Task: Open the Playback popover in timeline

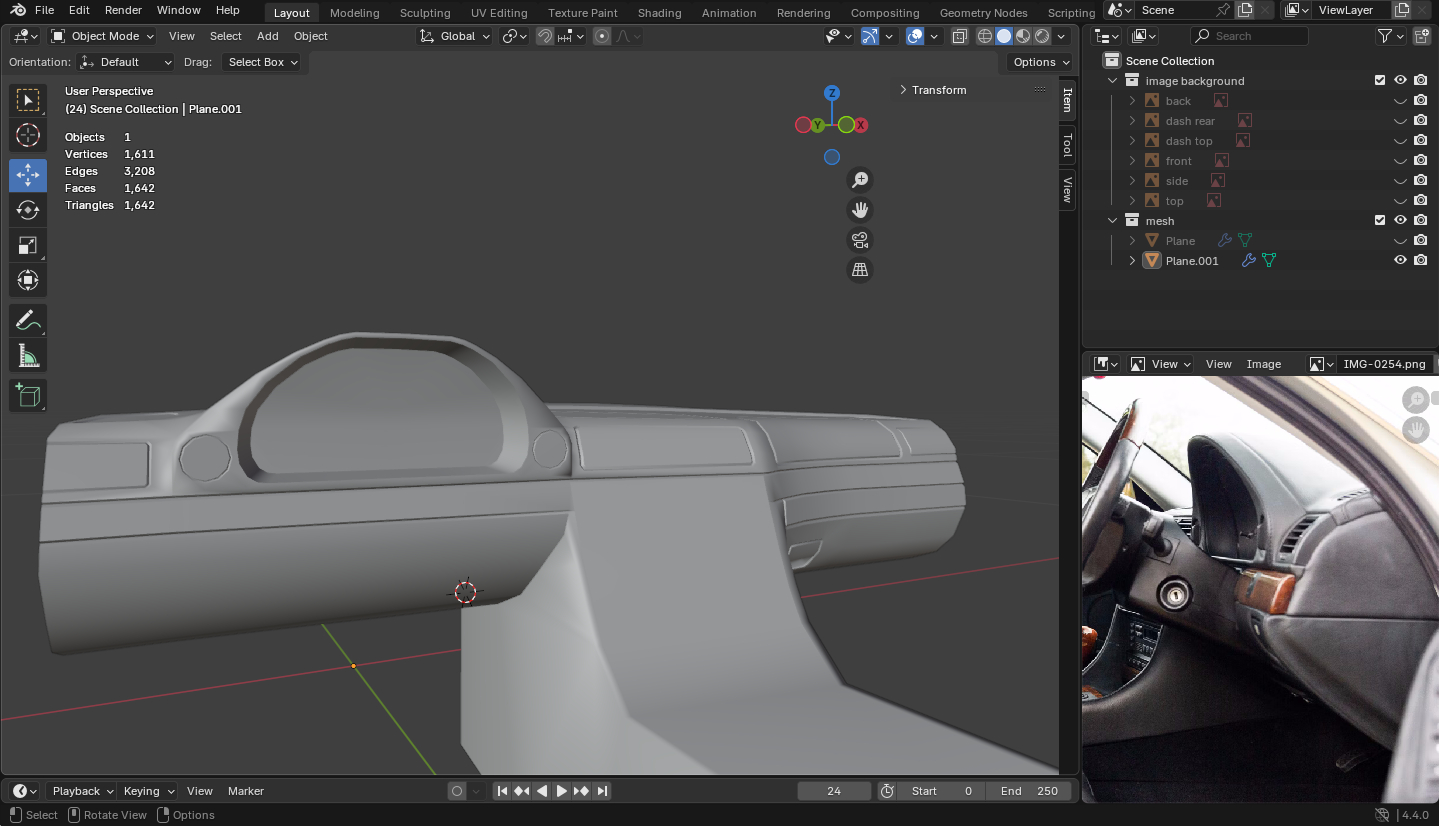Action: [80, 791]
